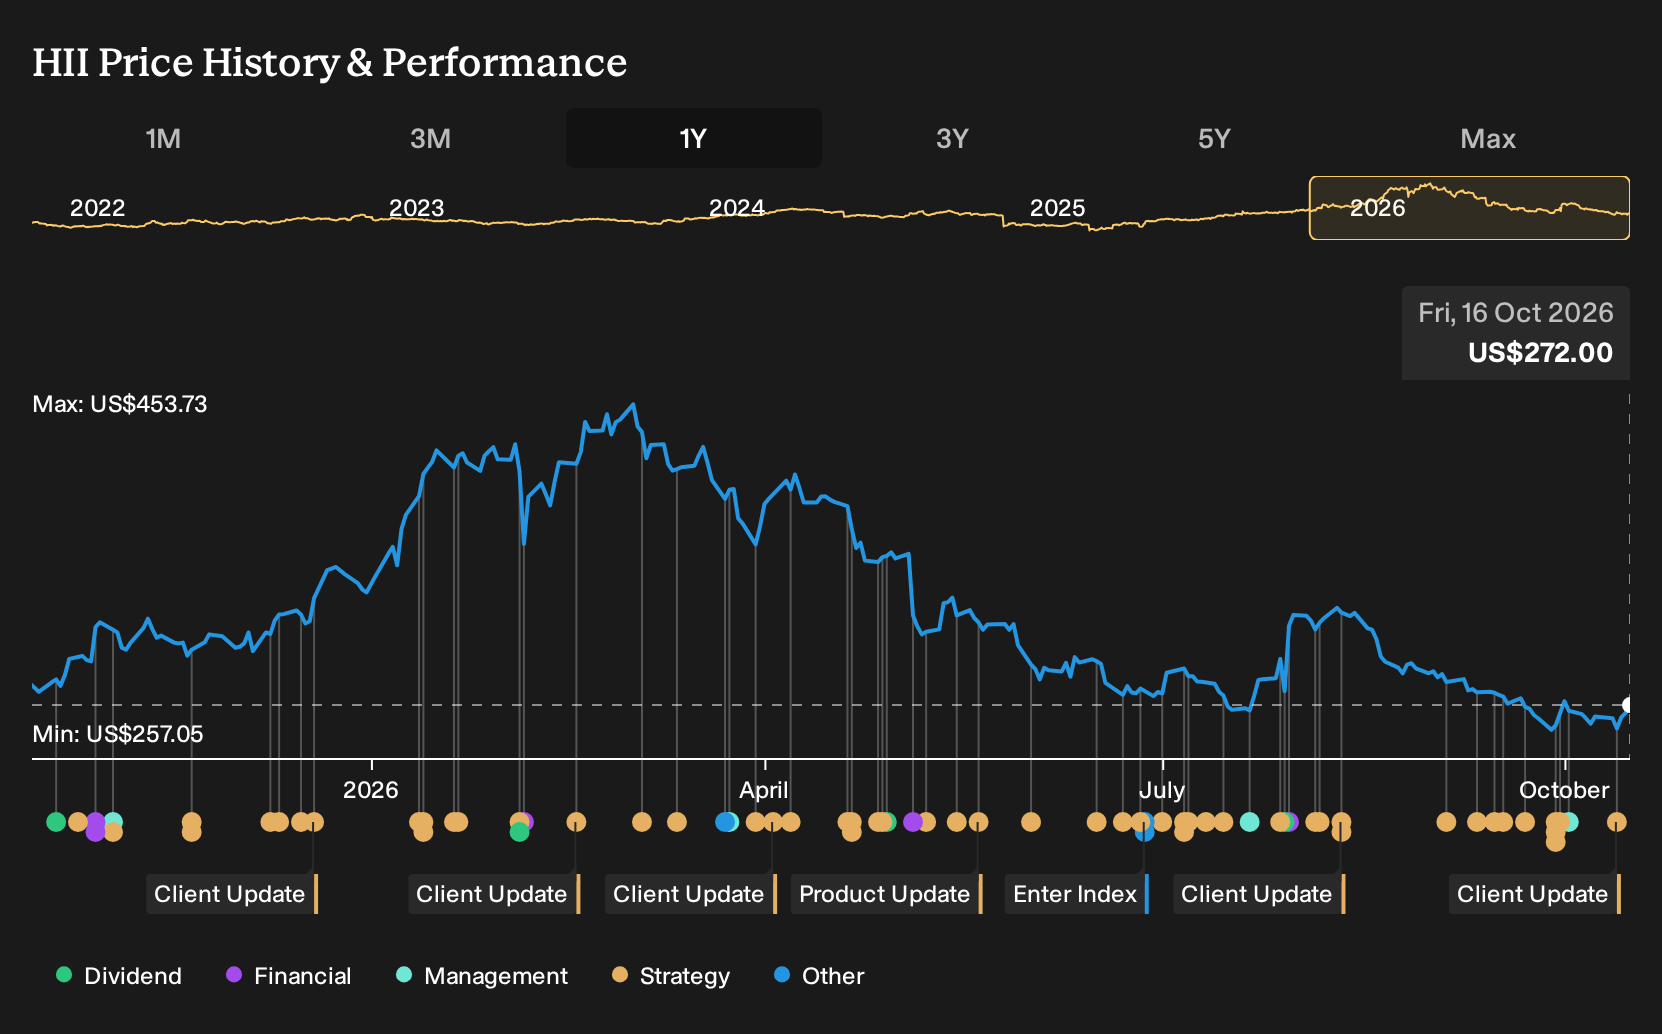
Task: Show the Max time range
Action: tap(1488, 138)
